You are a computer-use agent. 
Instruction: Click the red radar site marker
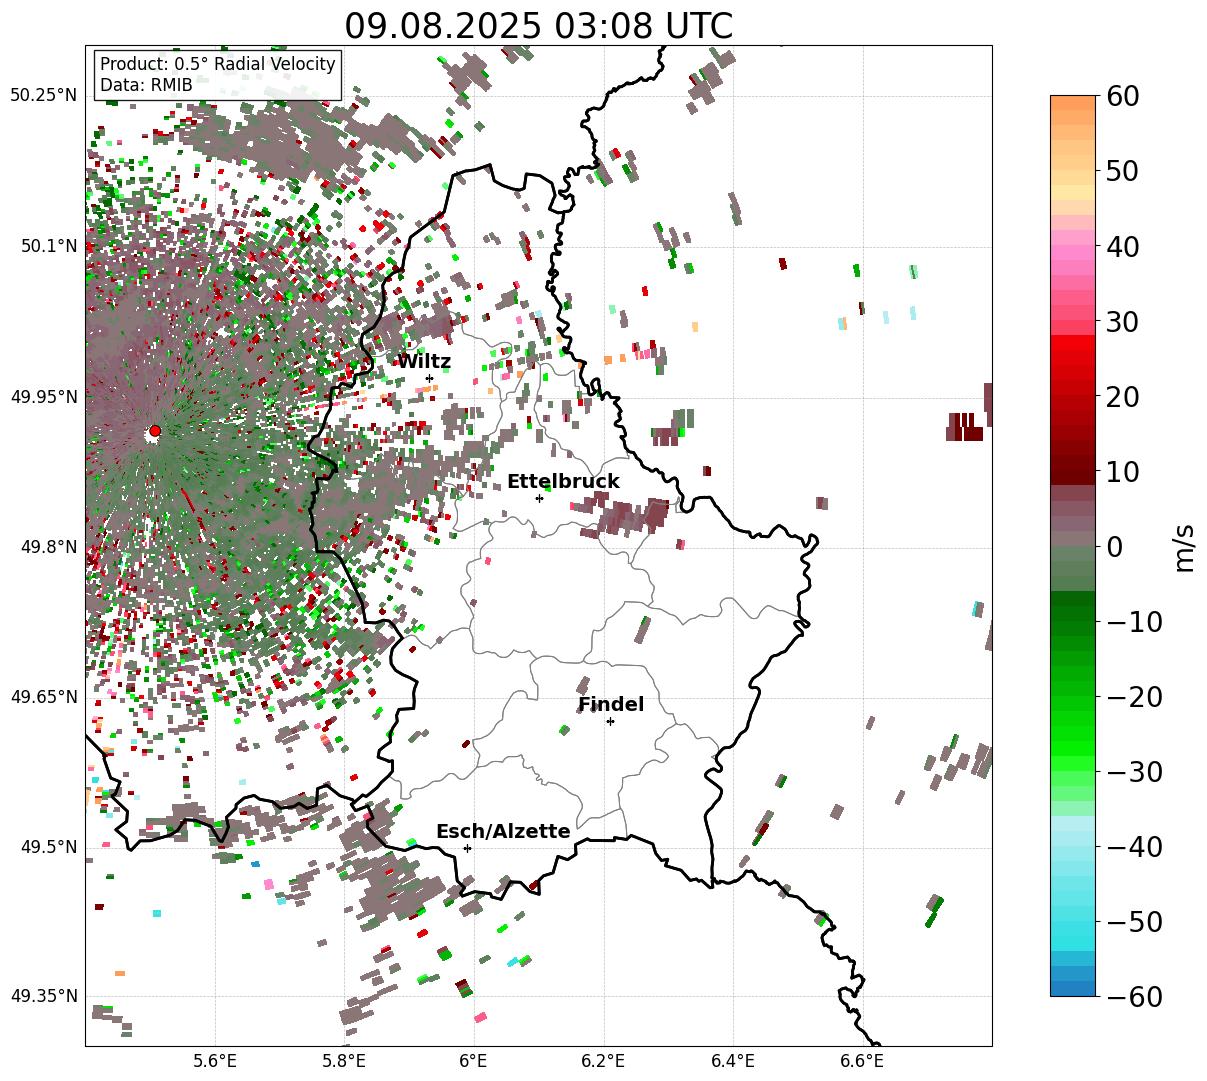[154, 431]
